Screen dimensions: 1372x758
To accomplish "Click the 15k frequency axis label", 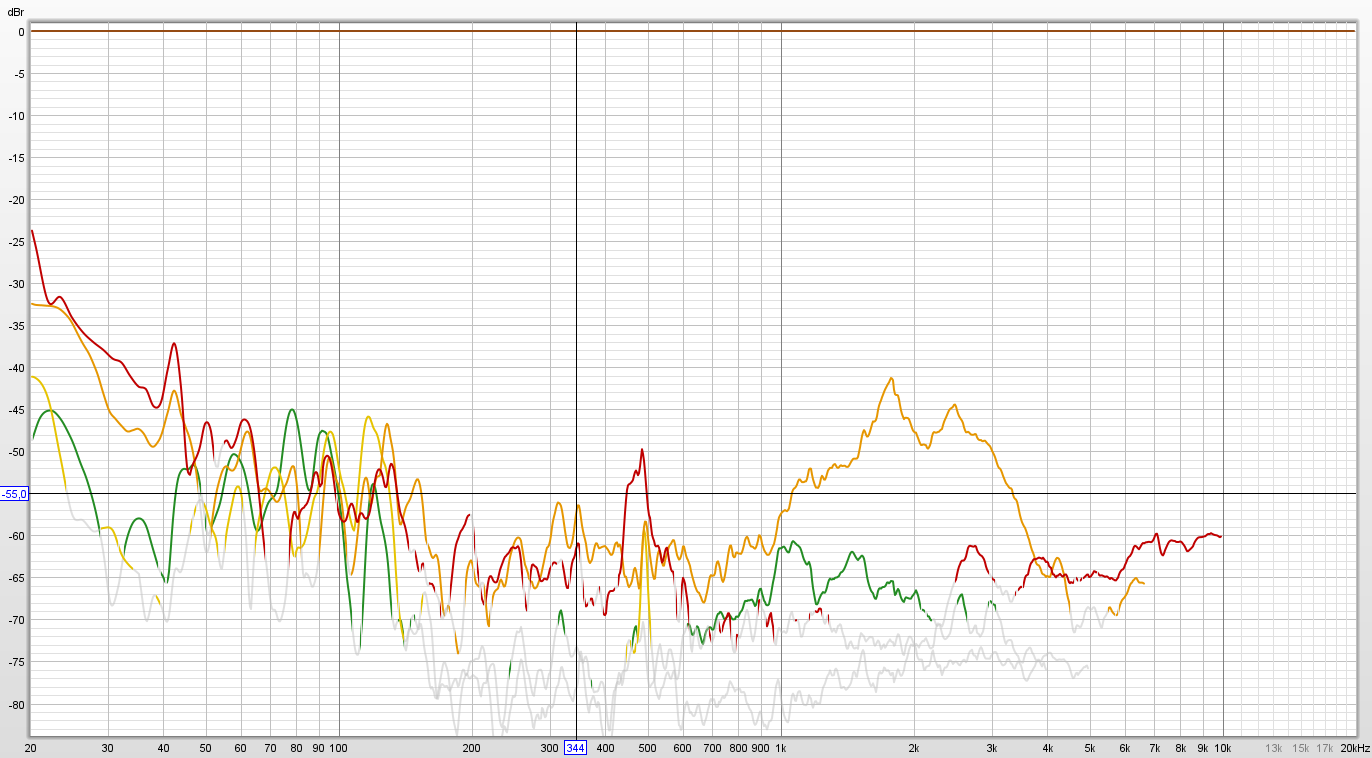I will [1302, 748].
